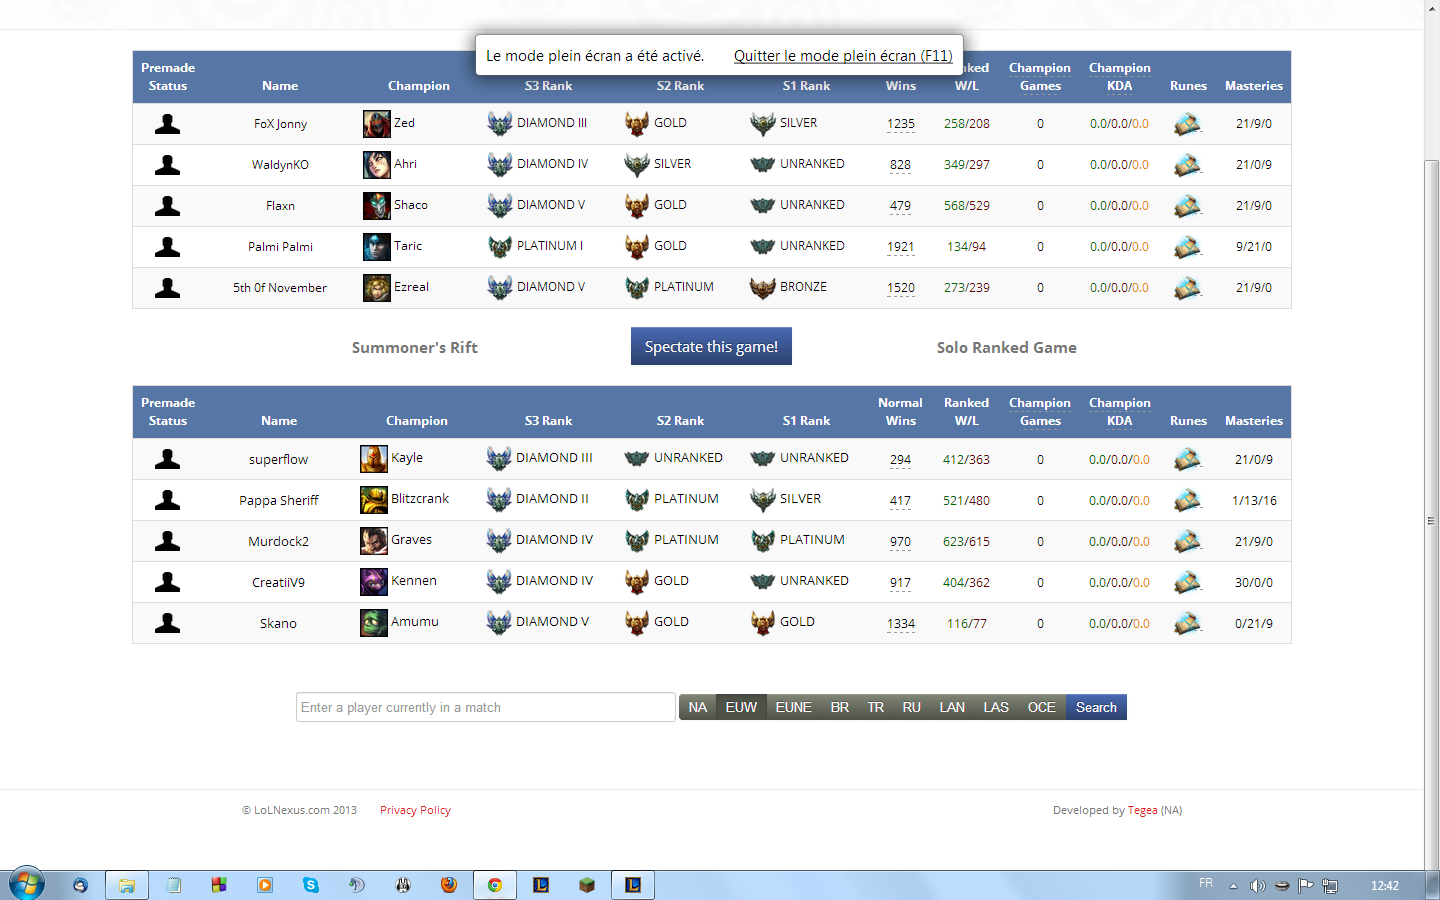The height and width of the screenshot is (900, 1440).
Task: Open runes icon for CreatiiV9
Action: (1187, 582)
